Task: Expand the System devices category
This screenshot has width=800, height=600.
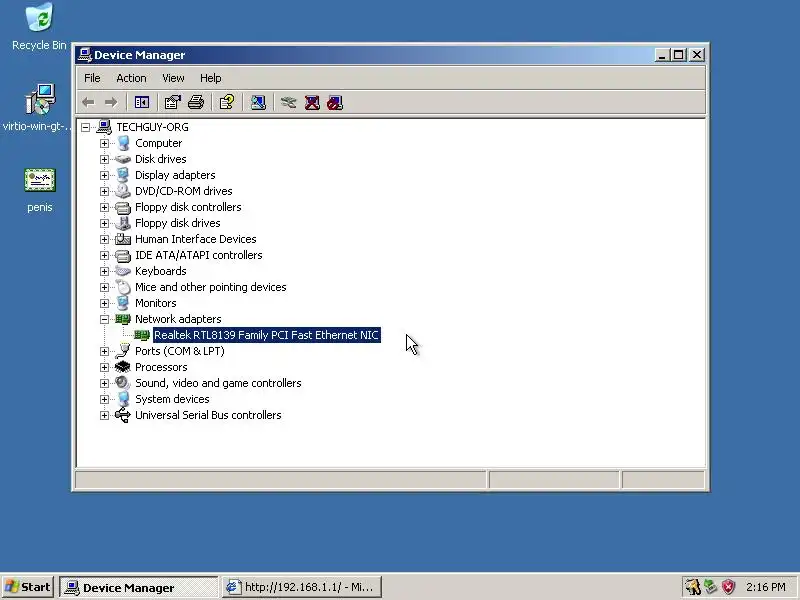Action: [105, 399]
